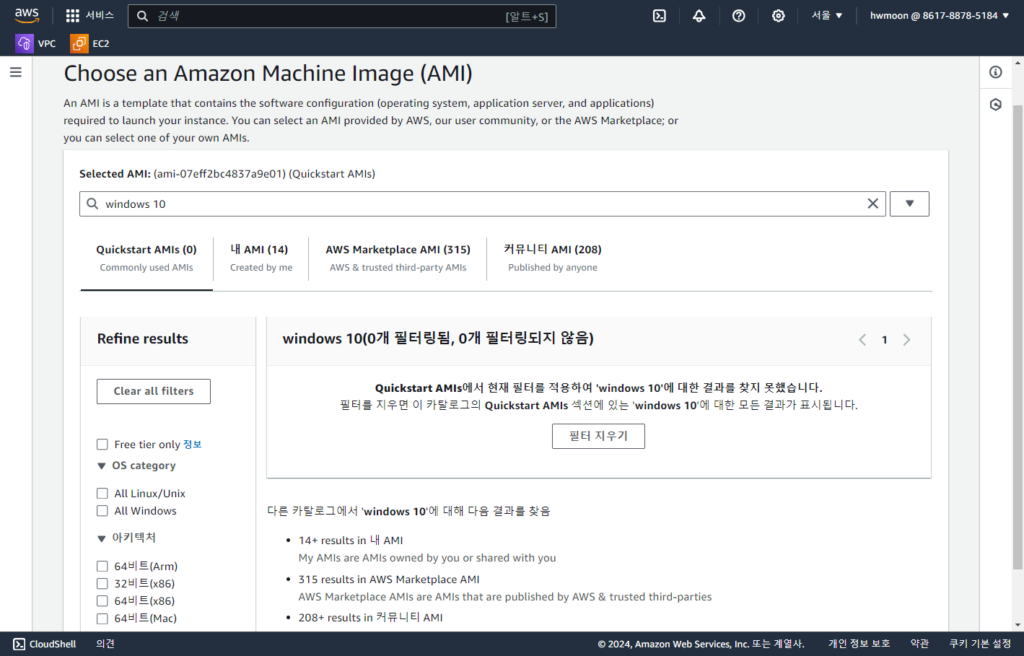Image resolution: width=1024 pixels, height=656 pixels.
Task: Open the left navigation hamburger menu
Action: coord(16,73)
